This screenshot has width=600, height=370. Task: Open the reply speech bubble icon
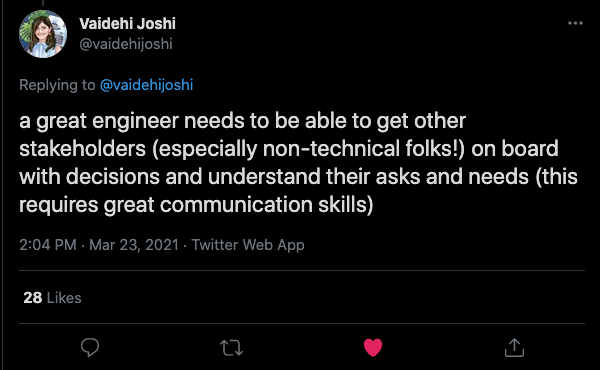tap(90, 347)
